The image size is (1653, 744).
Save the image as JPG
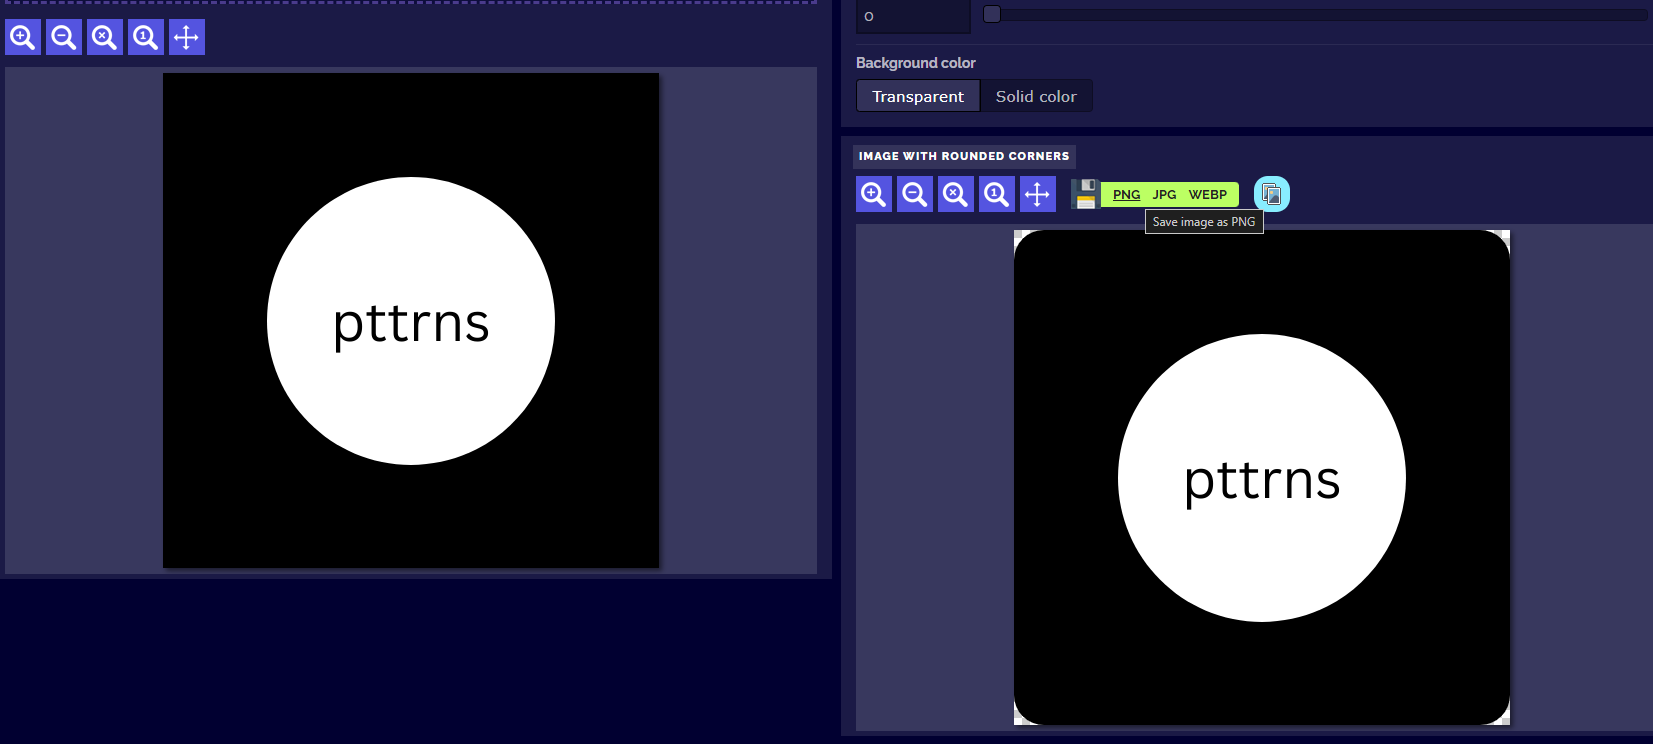[x=1164, y=195]
